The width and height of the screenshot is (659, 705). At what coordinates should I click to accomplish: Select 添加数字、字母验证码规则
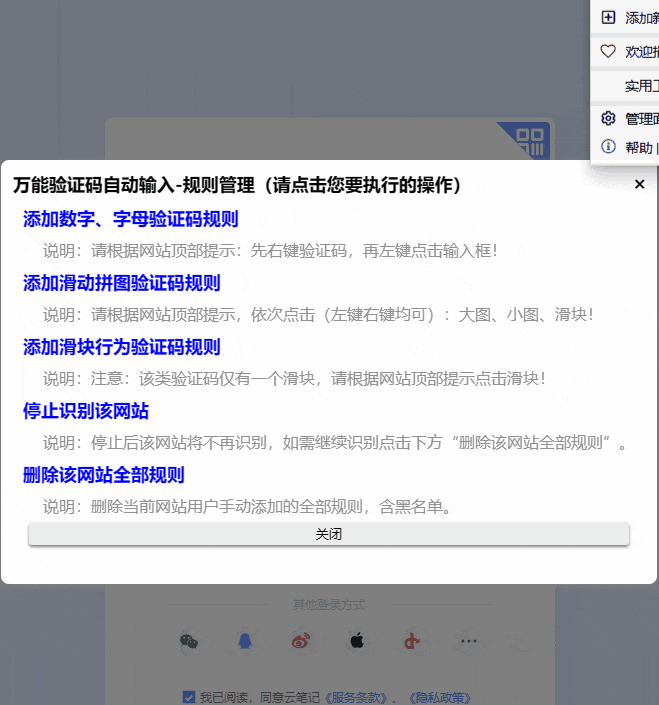131,219
